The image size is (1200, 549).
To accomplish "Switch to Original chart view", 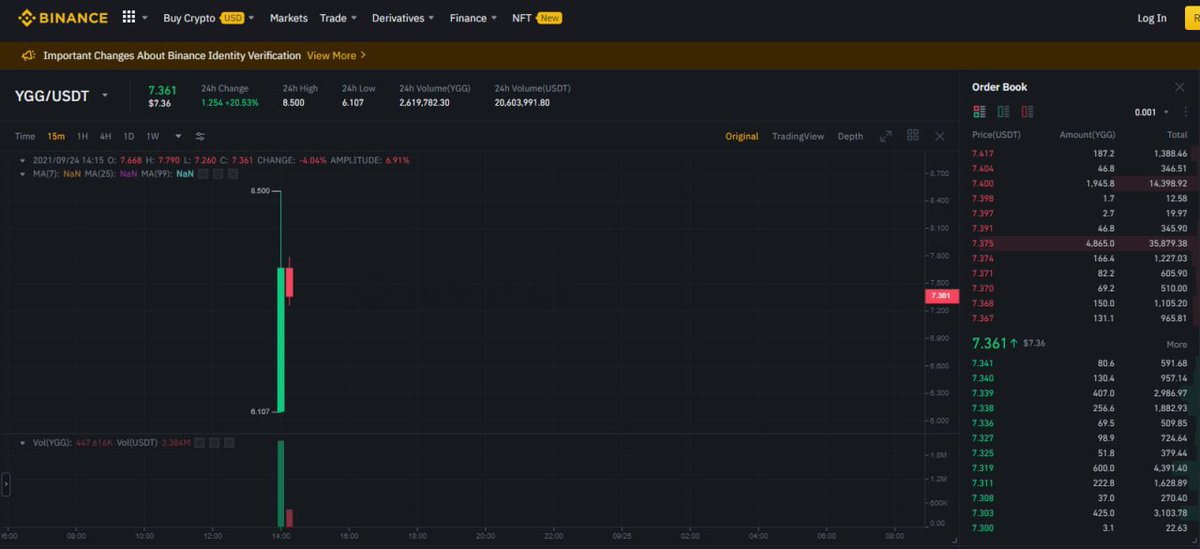I will point(742,136).
